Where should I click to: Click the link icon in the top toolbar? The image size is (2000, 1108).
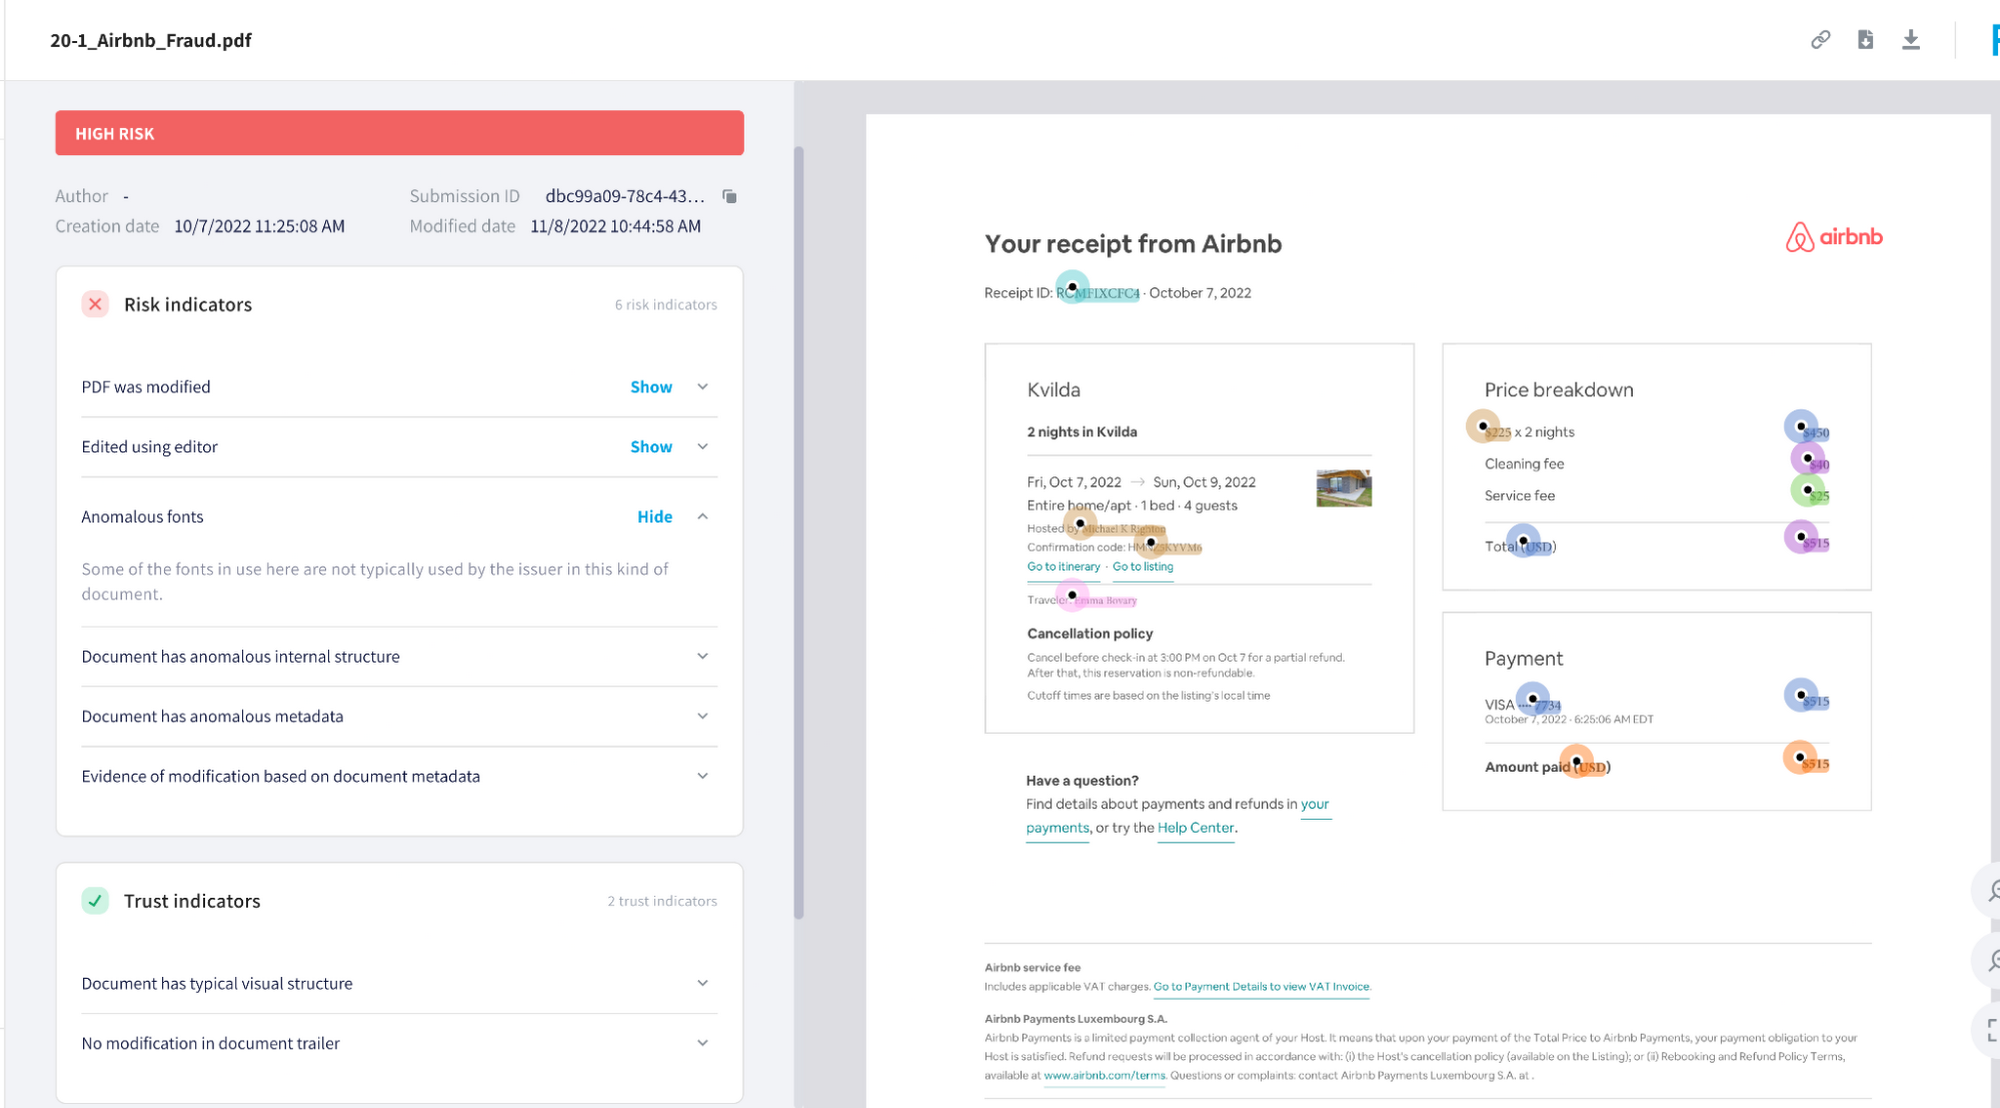pos(1820,38)
